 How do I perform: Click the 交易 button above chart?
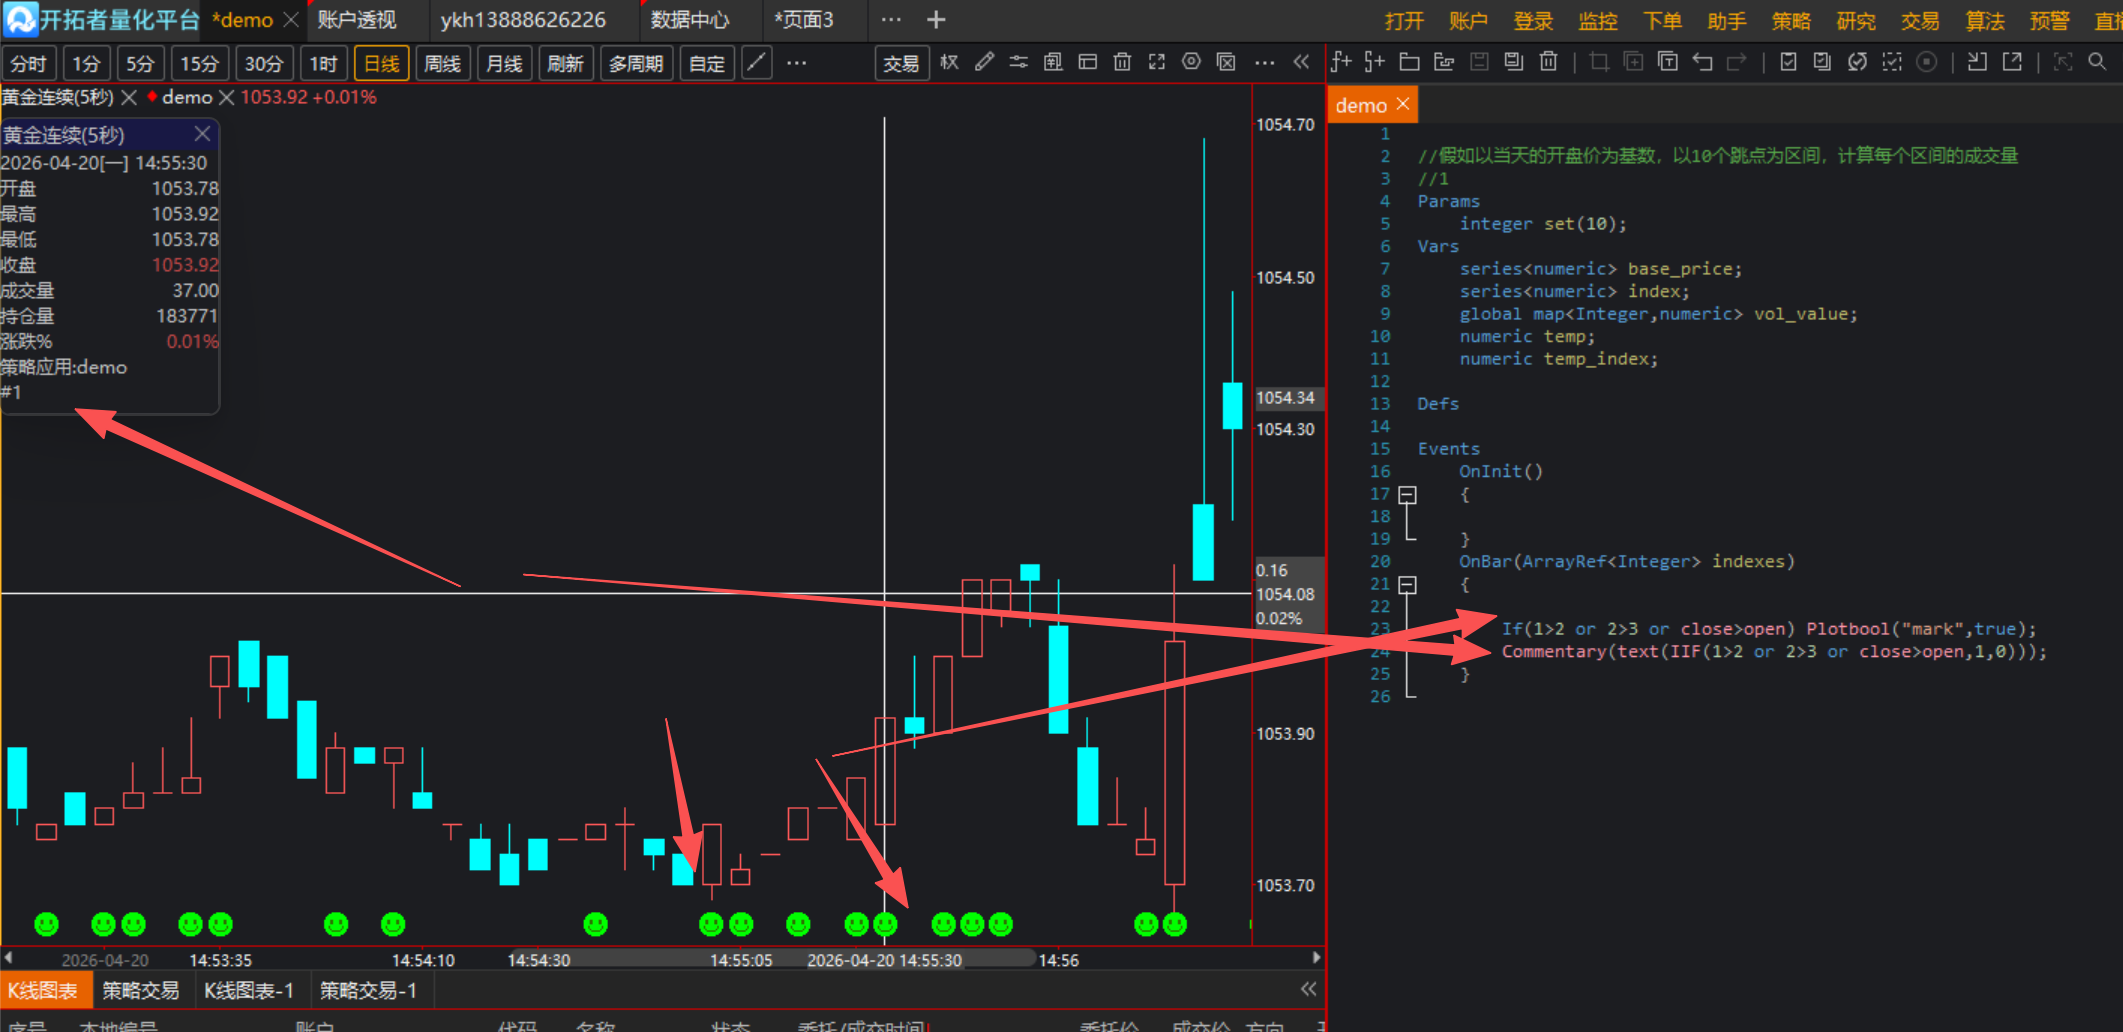click(x=900, y=64)
